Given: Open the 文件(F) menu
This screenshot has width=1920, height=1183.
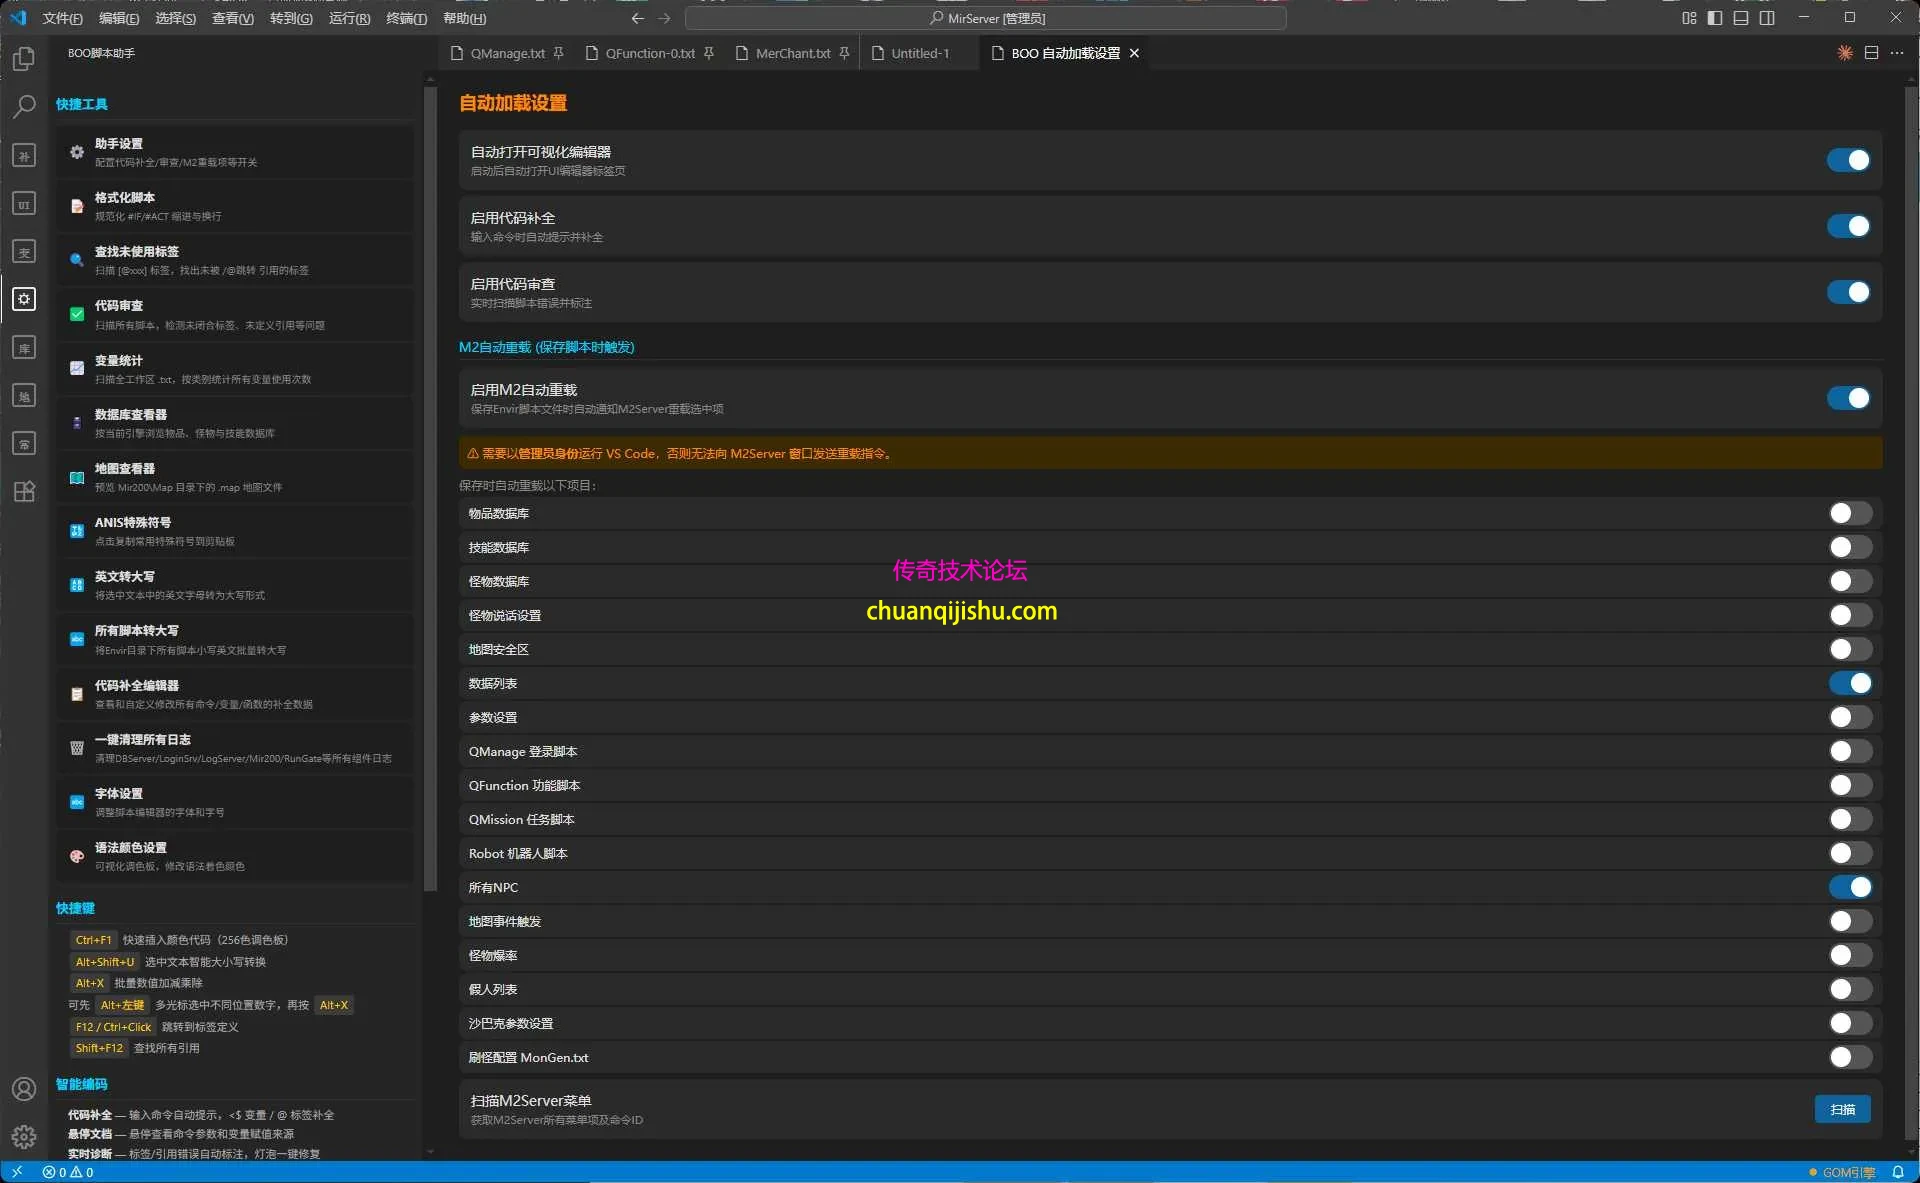Looking at the screenshot, I should click(62, 18).
